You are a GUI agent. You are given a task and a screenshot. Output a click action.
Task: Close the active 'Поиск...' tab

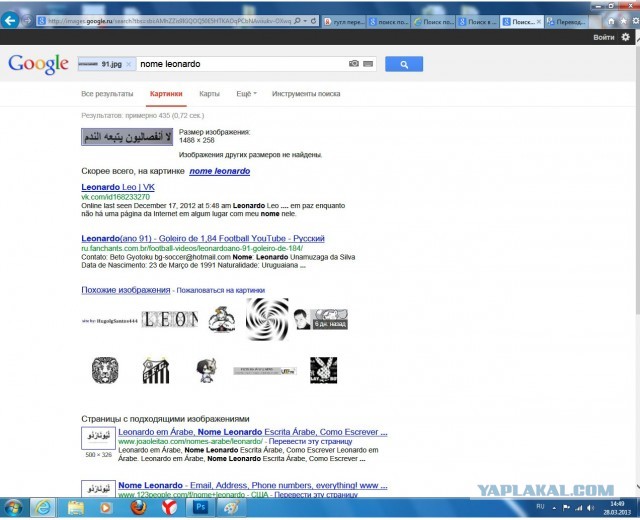click(x=539, y=22)
